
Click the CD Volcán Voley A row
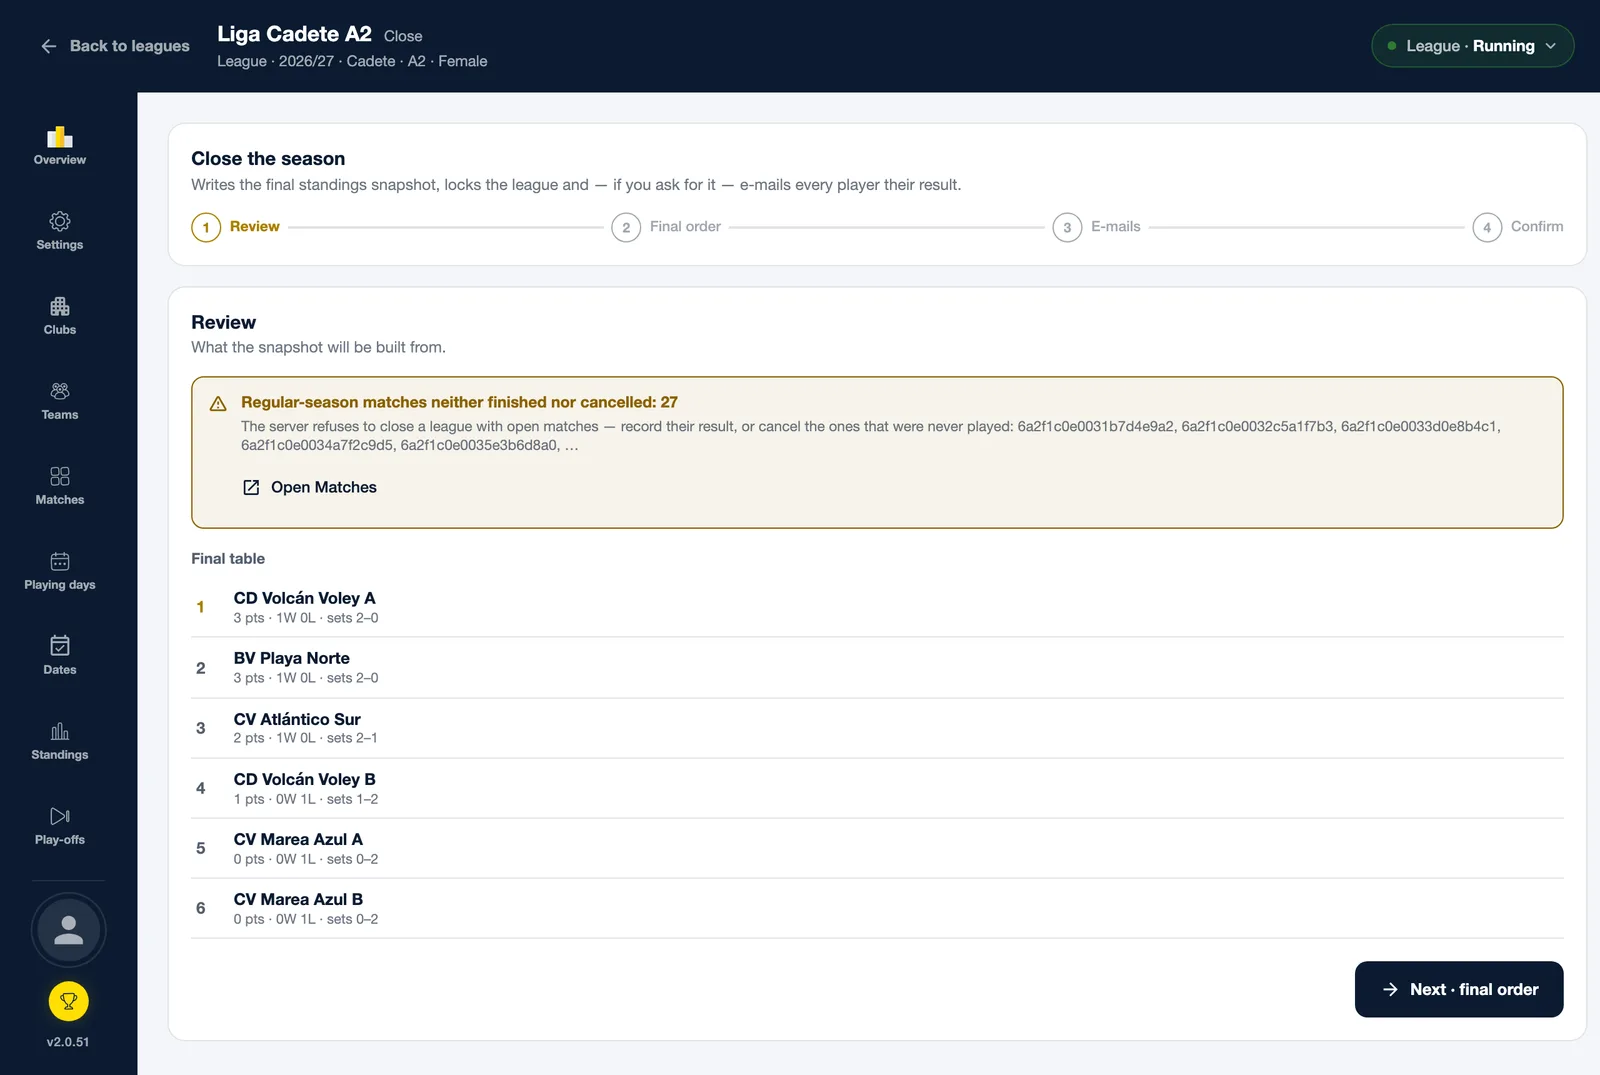tap(877, 607)
